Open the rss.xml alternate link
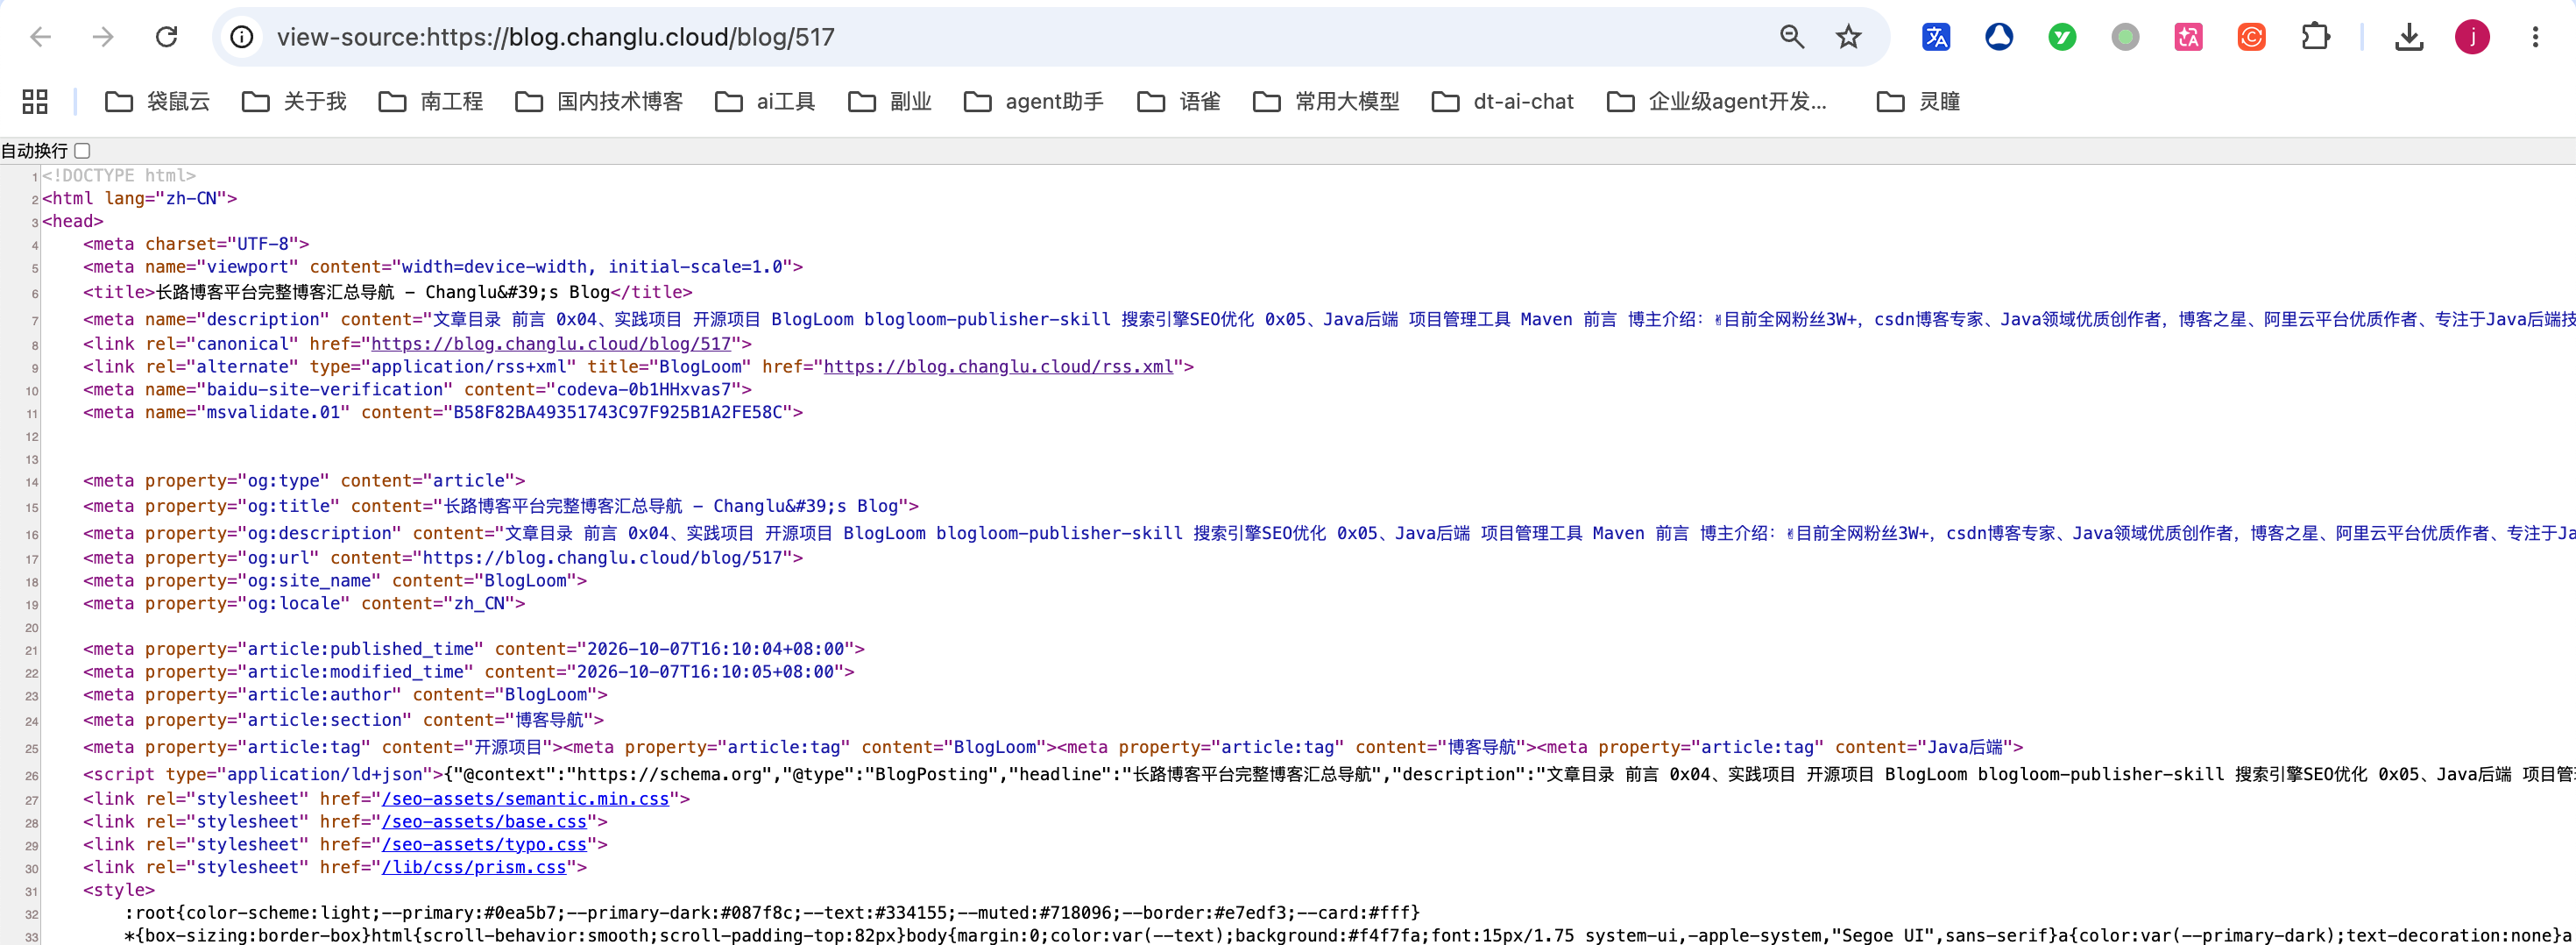 pyautogui.click(x=998, y=367)
